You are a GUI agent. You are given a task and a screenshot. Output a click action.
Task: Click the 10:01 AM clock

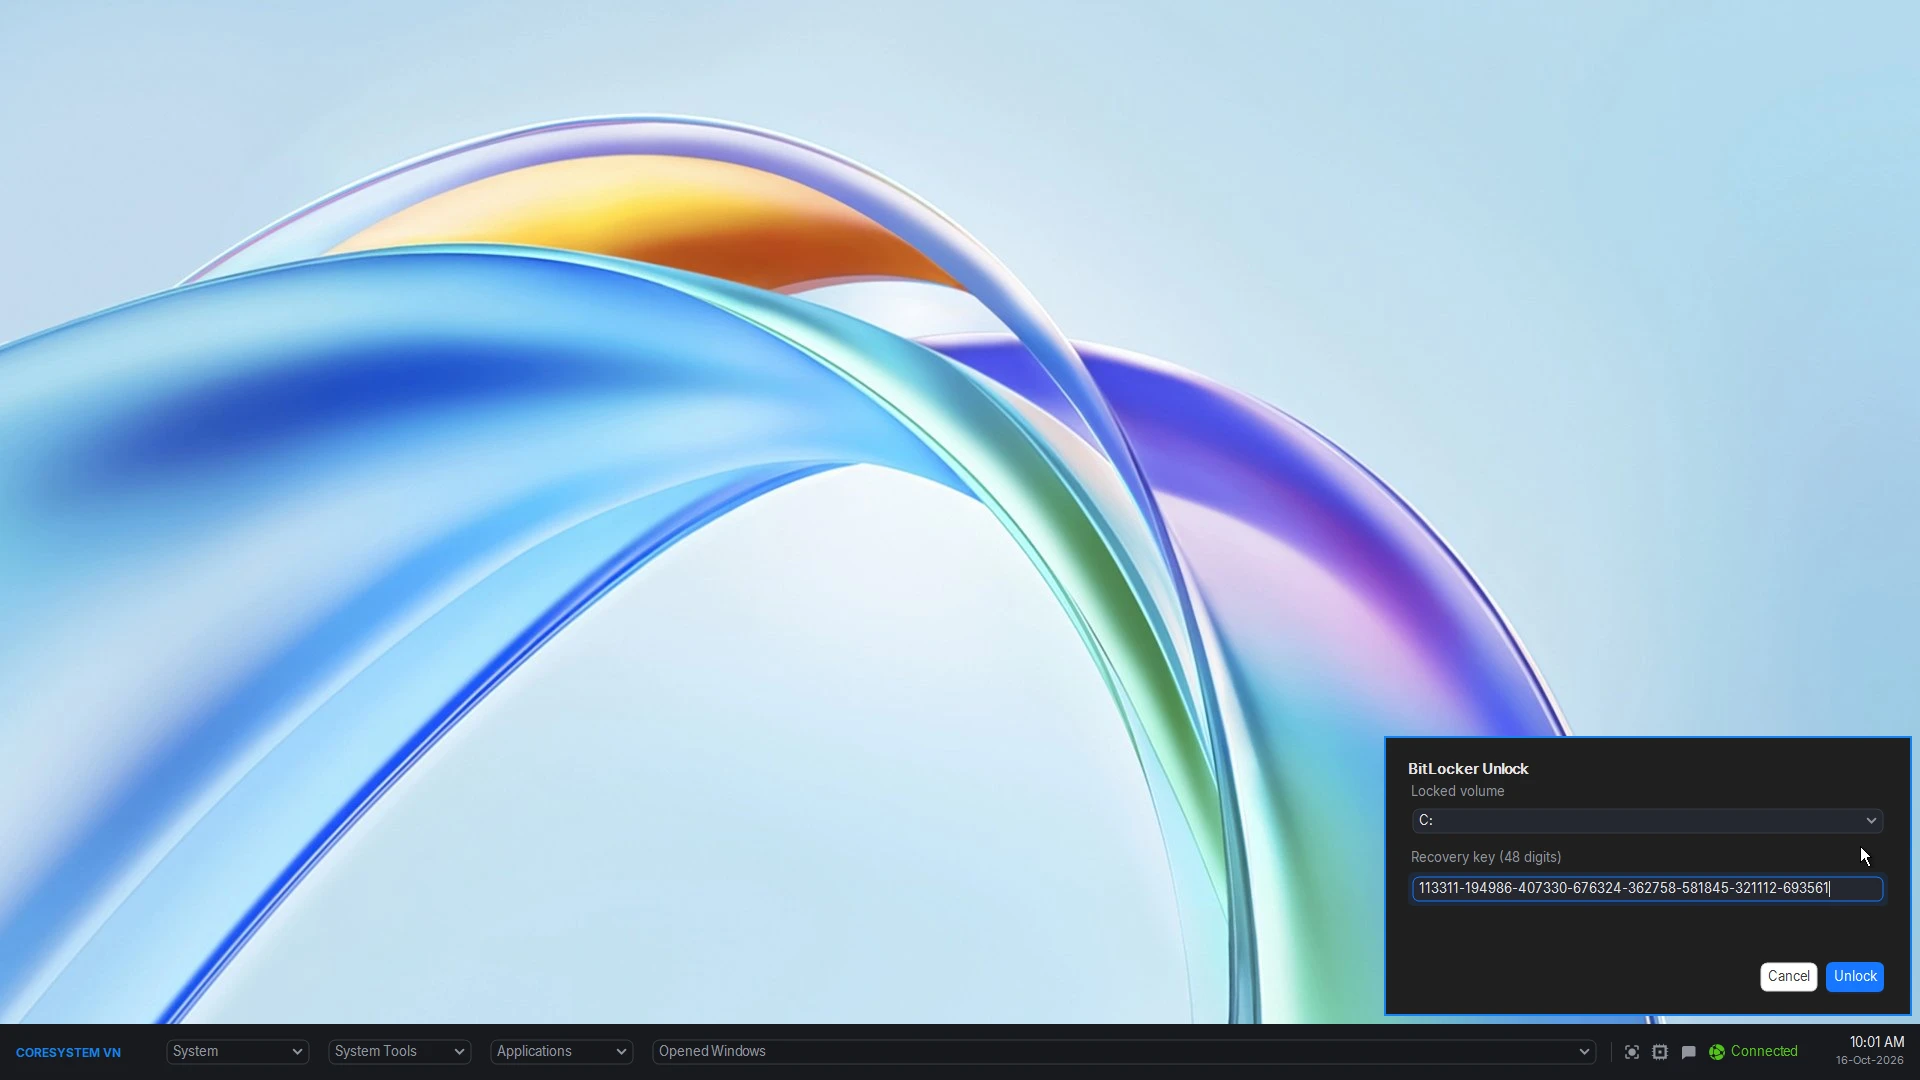click(x=1876, y=1042)
